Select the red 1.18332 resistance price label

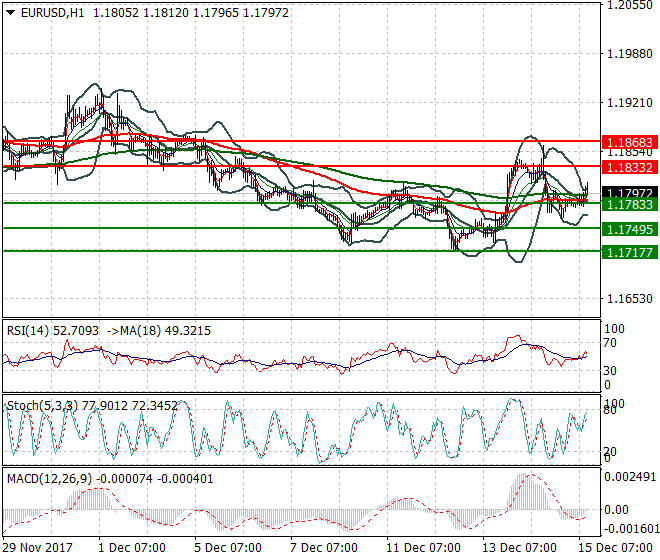point(630,167)
